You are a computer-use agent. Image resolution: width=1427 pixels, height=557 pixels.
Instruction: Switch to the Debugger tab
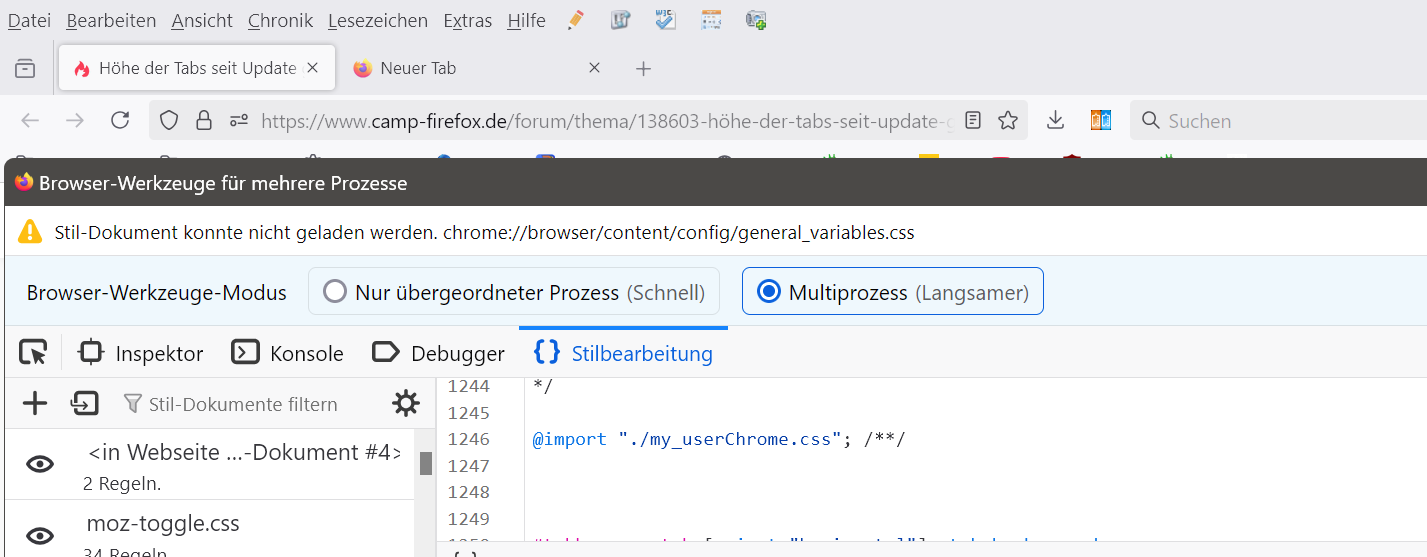tap(438, 353)
